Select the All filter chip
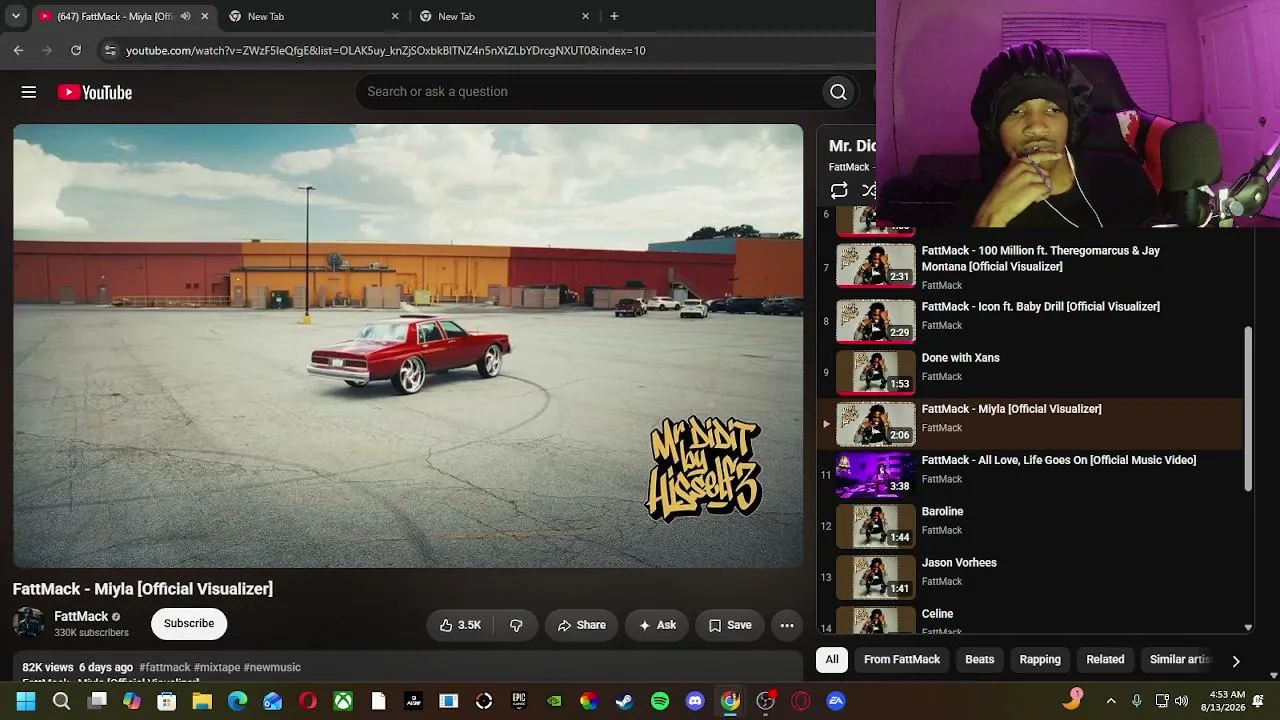 click(x=832, y=660)
